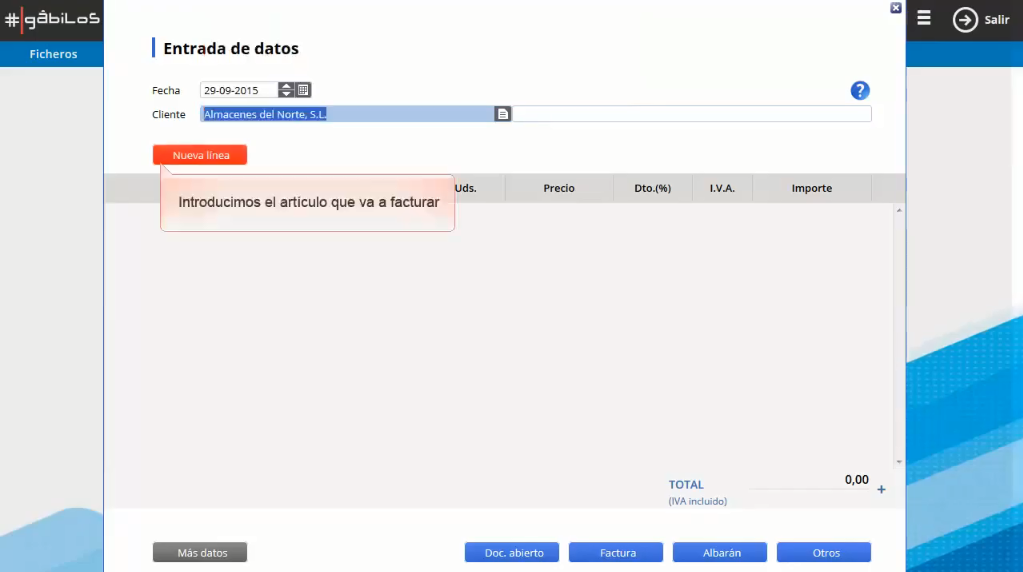Image resolution: width=1023 pixels, height=572 pixels.
Task: Click scroll up arrow of lines list
Action: (899, 210)
